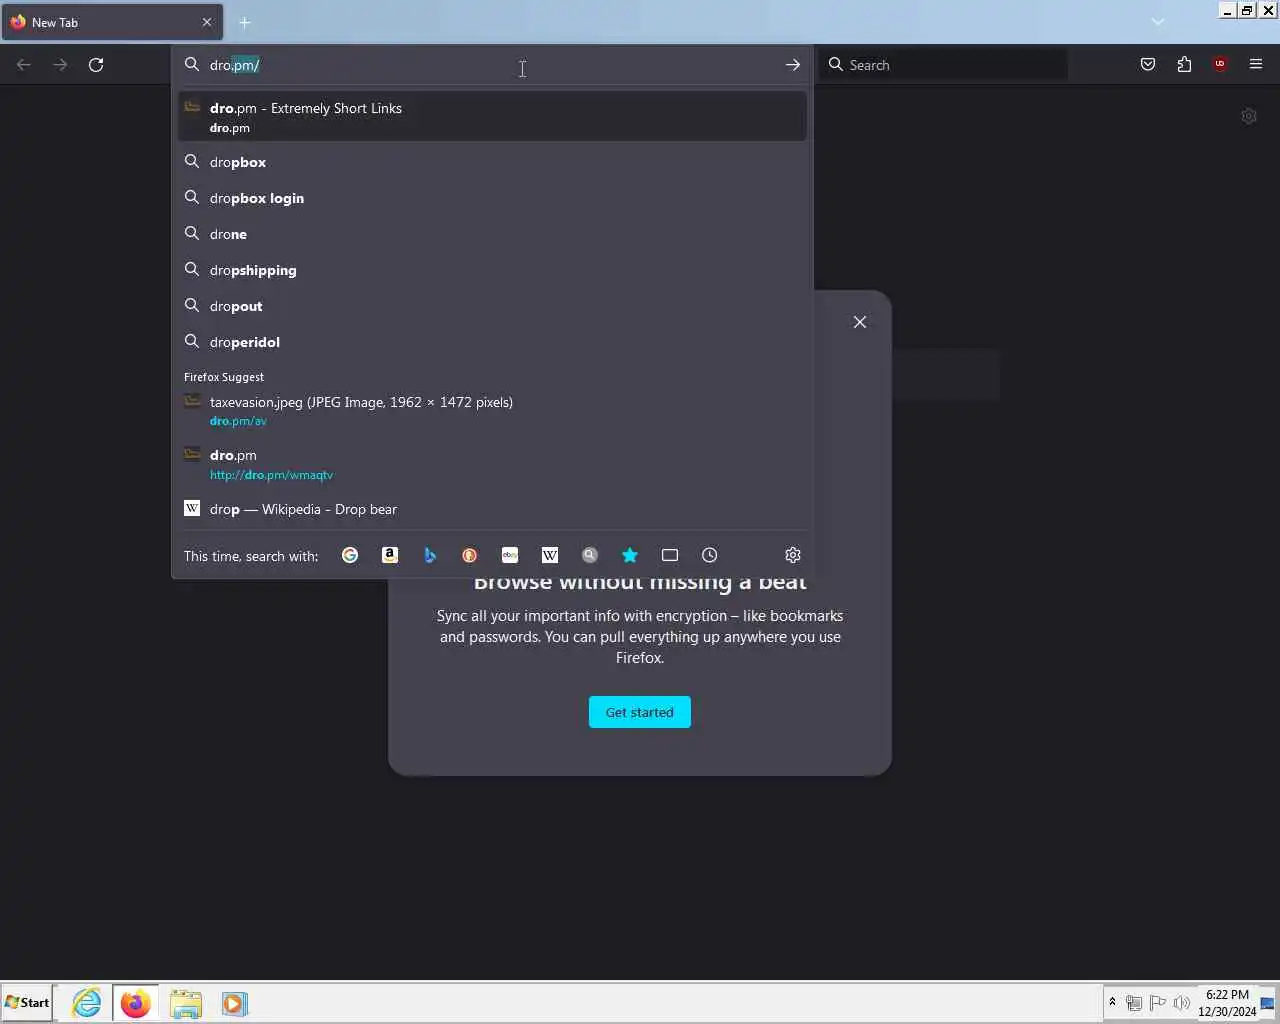Launch Internet Explorer from the taskbar

pyautogui.click(x=87, y=1003)
